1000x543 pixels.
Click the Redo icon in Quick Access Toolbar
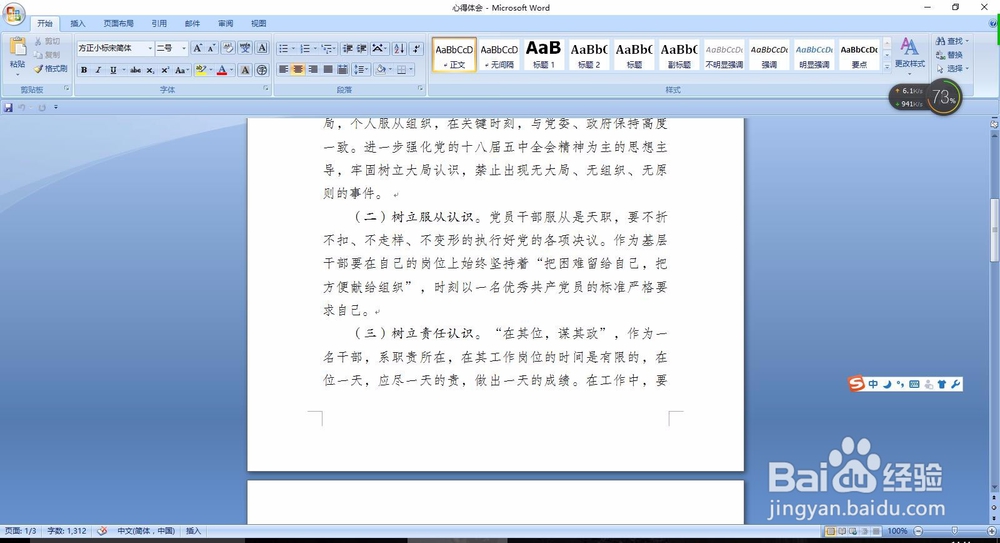click(42, 107)
